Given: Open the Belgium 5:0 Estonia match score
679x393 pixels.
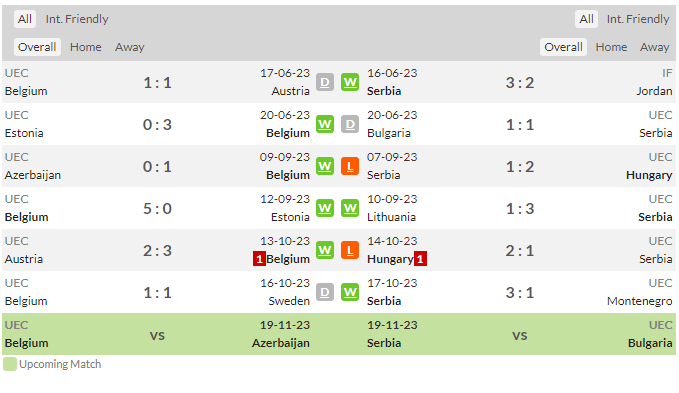Looking at the screenshot, I should (158, 208).
